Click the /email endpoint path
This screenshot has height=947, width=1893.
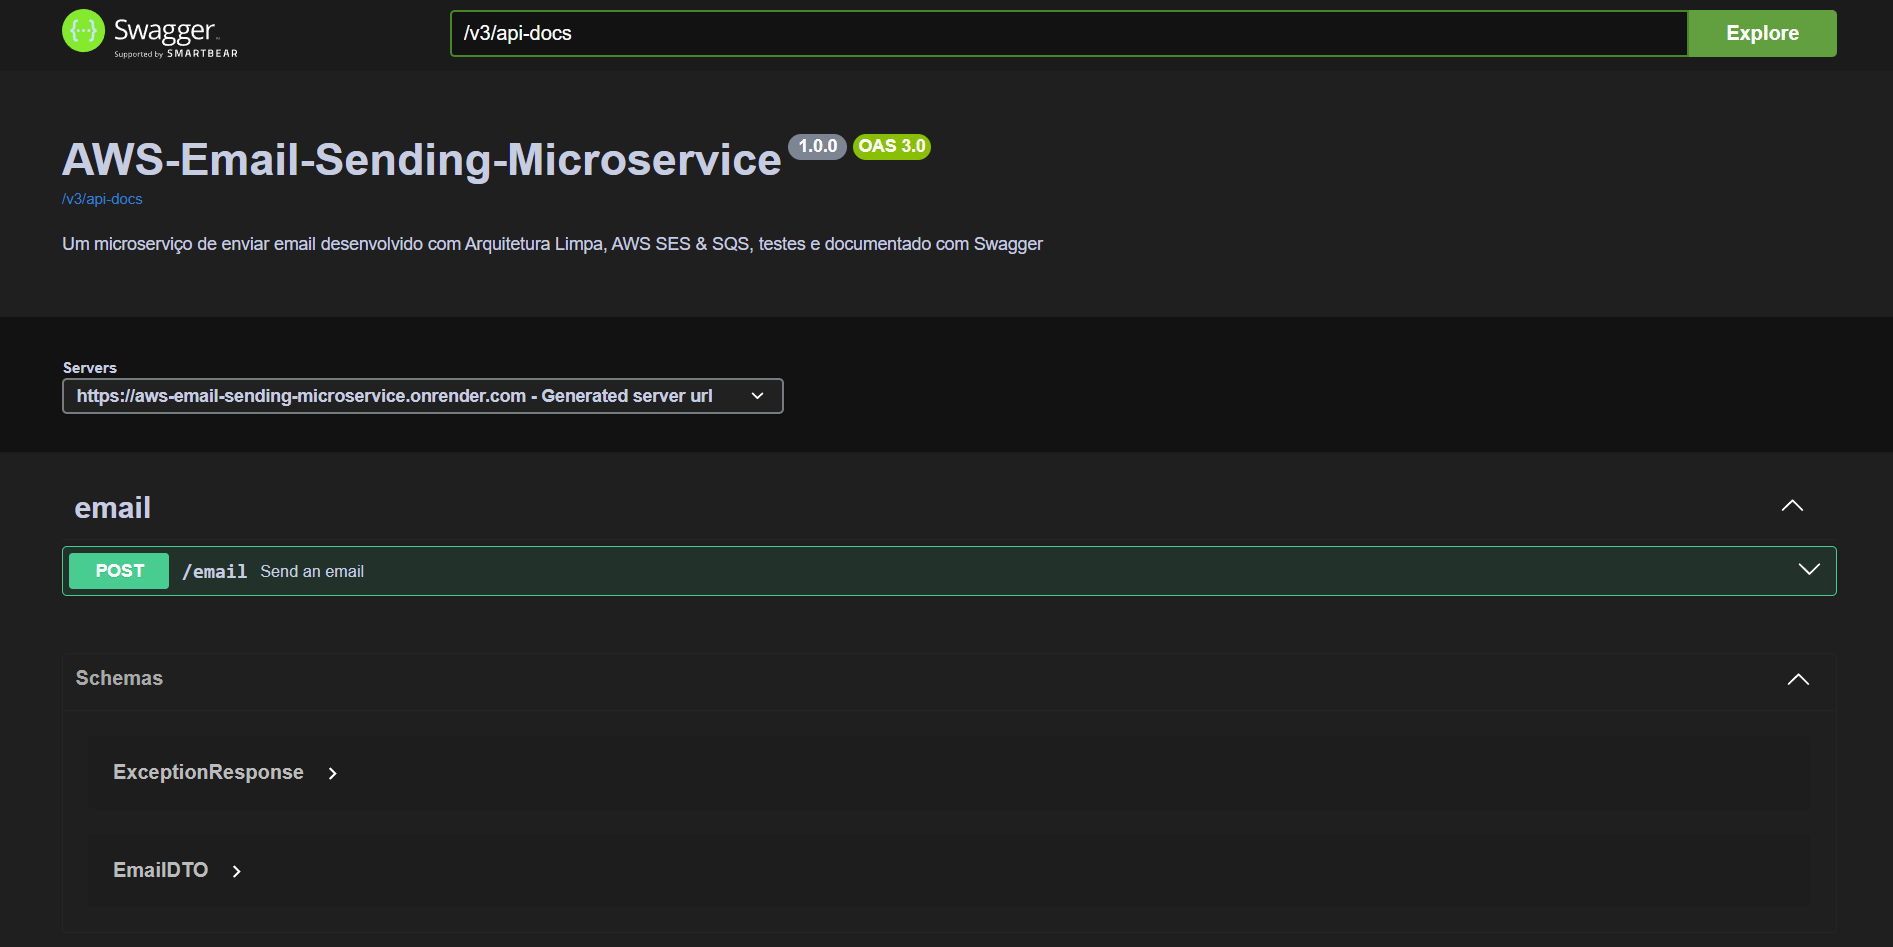click(x=214, y=571)
